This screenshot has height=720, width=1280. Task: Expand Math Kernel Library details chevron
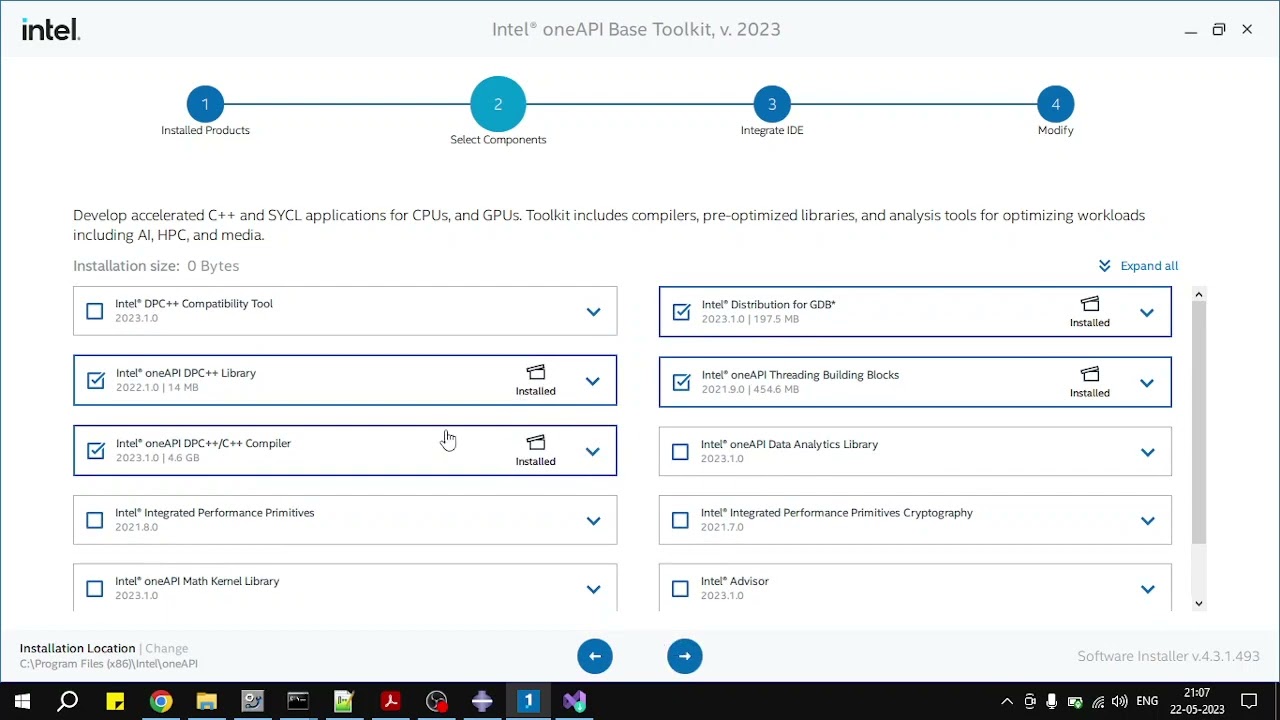pos(593,589)
